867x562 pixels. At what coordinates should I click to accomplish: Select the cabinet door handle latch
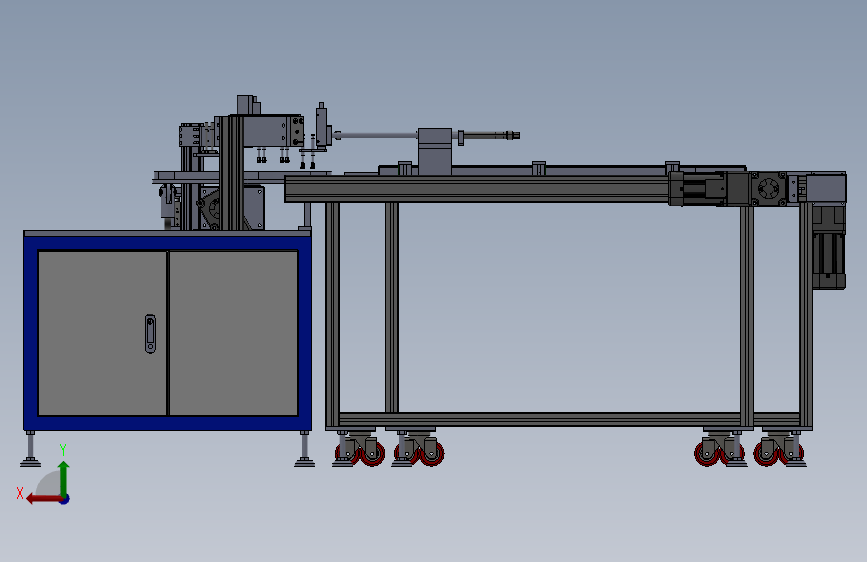150,334
